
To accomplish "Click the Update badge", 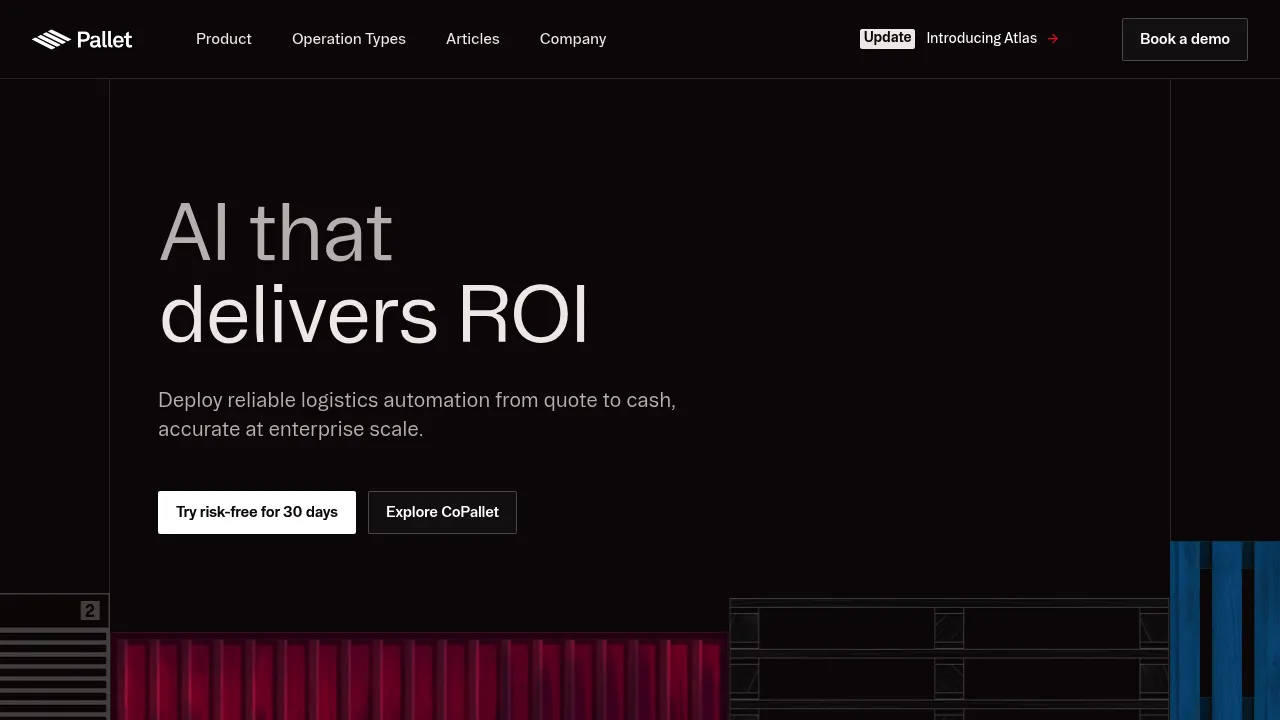I will [887, 38].
